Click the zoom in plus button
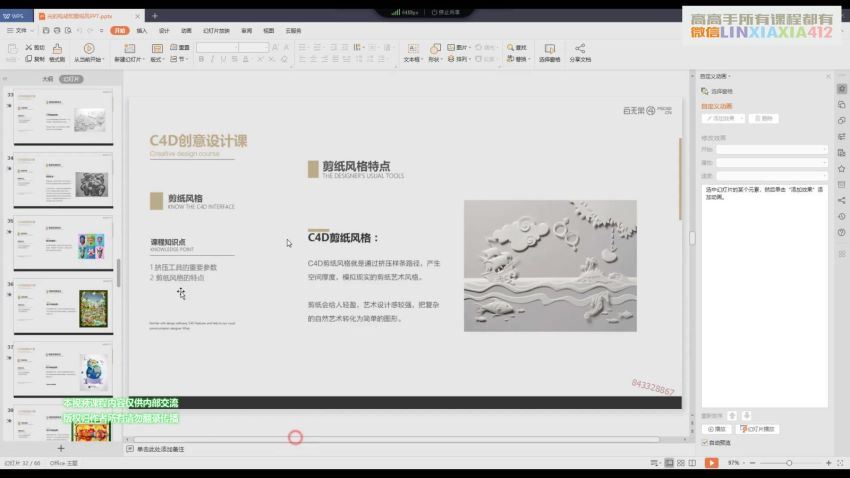The width and height of the screenshot is (850, 478). coord(828,463)
